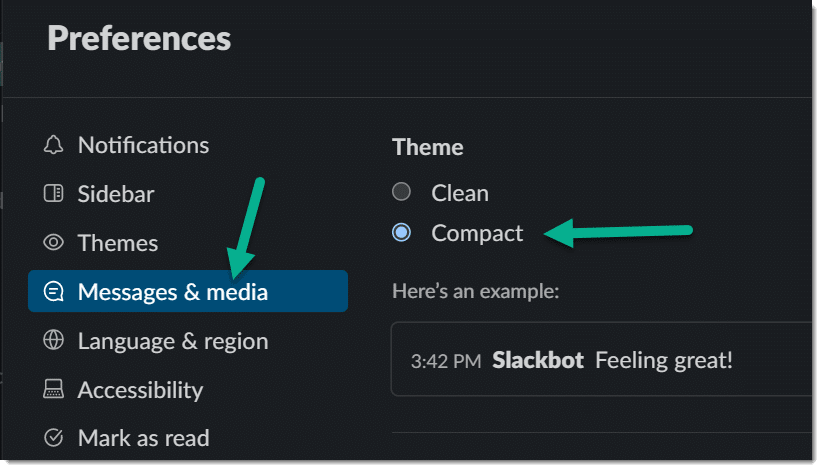Click the Mark as read checkmark icon
Image resolution: width=822 pixels, height=470 pixels.
click(53, 438)
